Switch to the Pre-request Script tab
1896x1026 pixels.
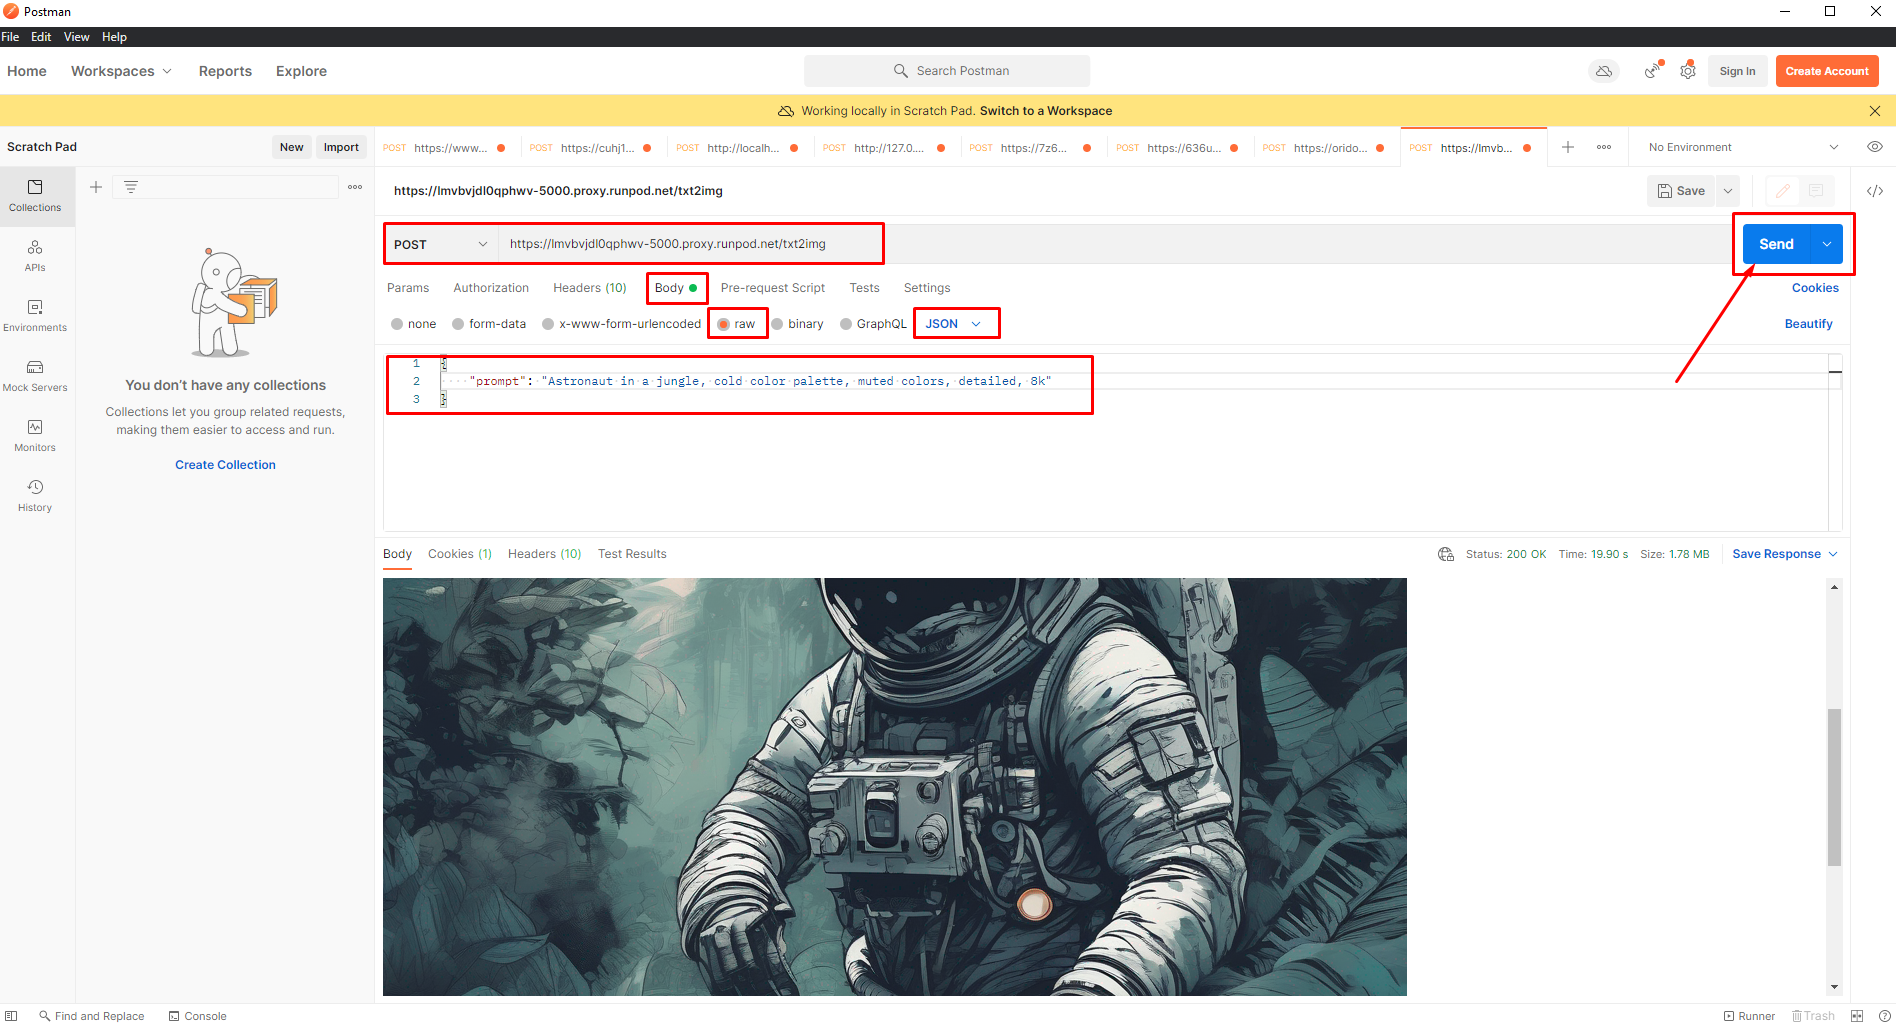773,288
